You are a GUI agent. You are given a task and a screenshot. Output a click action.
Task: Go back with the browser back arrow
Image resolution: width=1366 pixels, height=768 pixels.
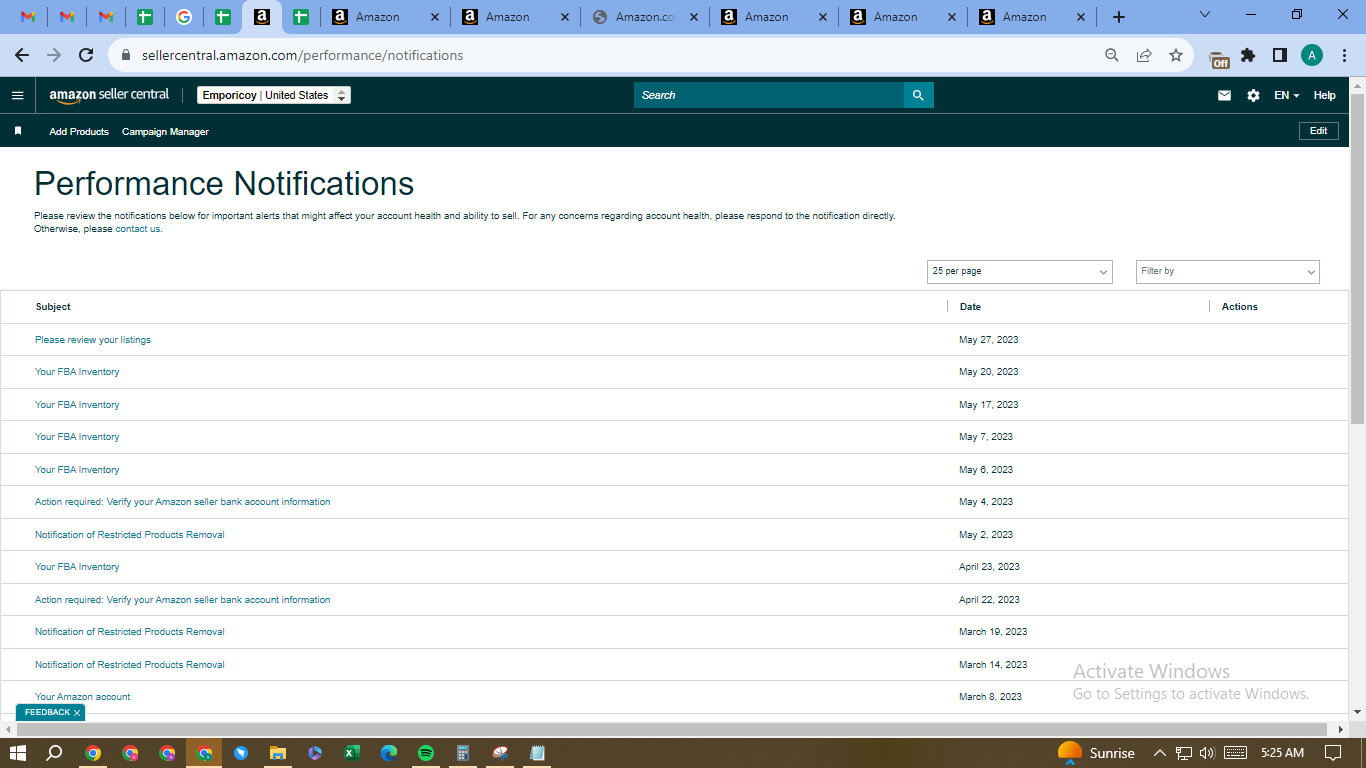(x=22, y=56)
